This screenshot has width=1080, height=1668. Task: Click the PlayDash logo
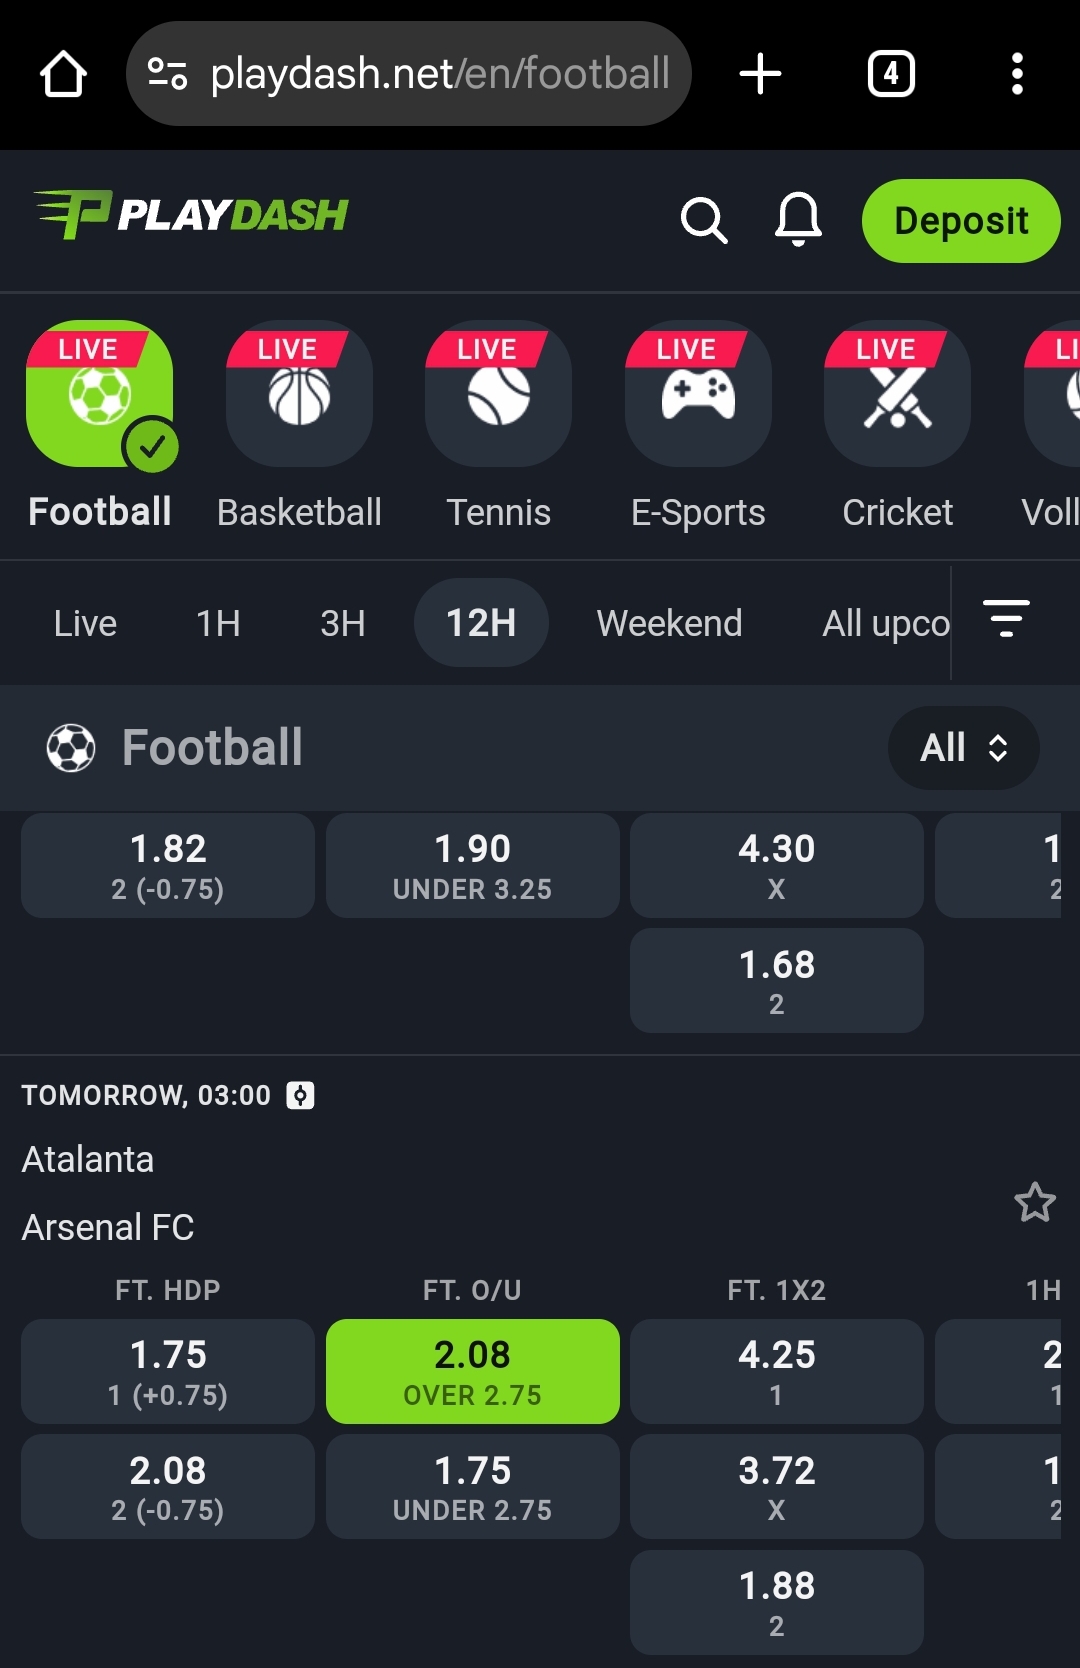pyautogui.click(x=192, y=214)
